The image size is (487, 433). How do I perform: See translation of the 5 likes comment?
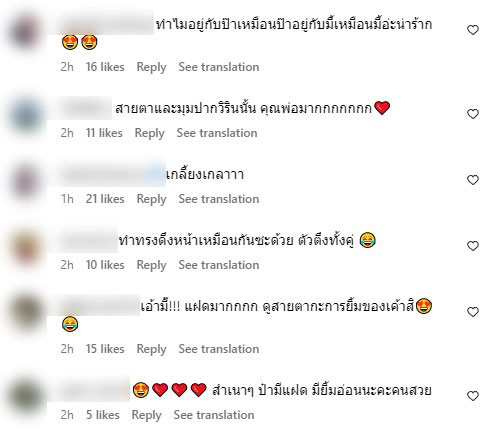pyautogui.click(x=214, y=415)
